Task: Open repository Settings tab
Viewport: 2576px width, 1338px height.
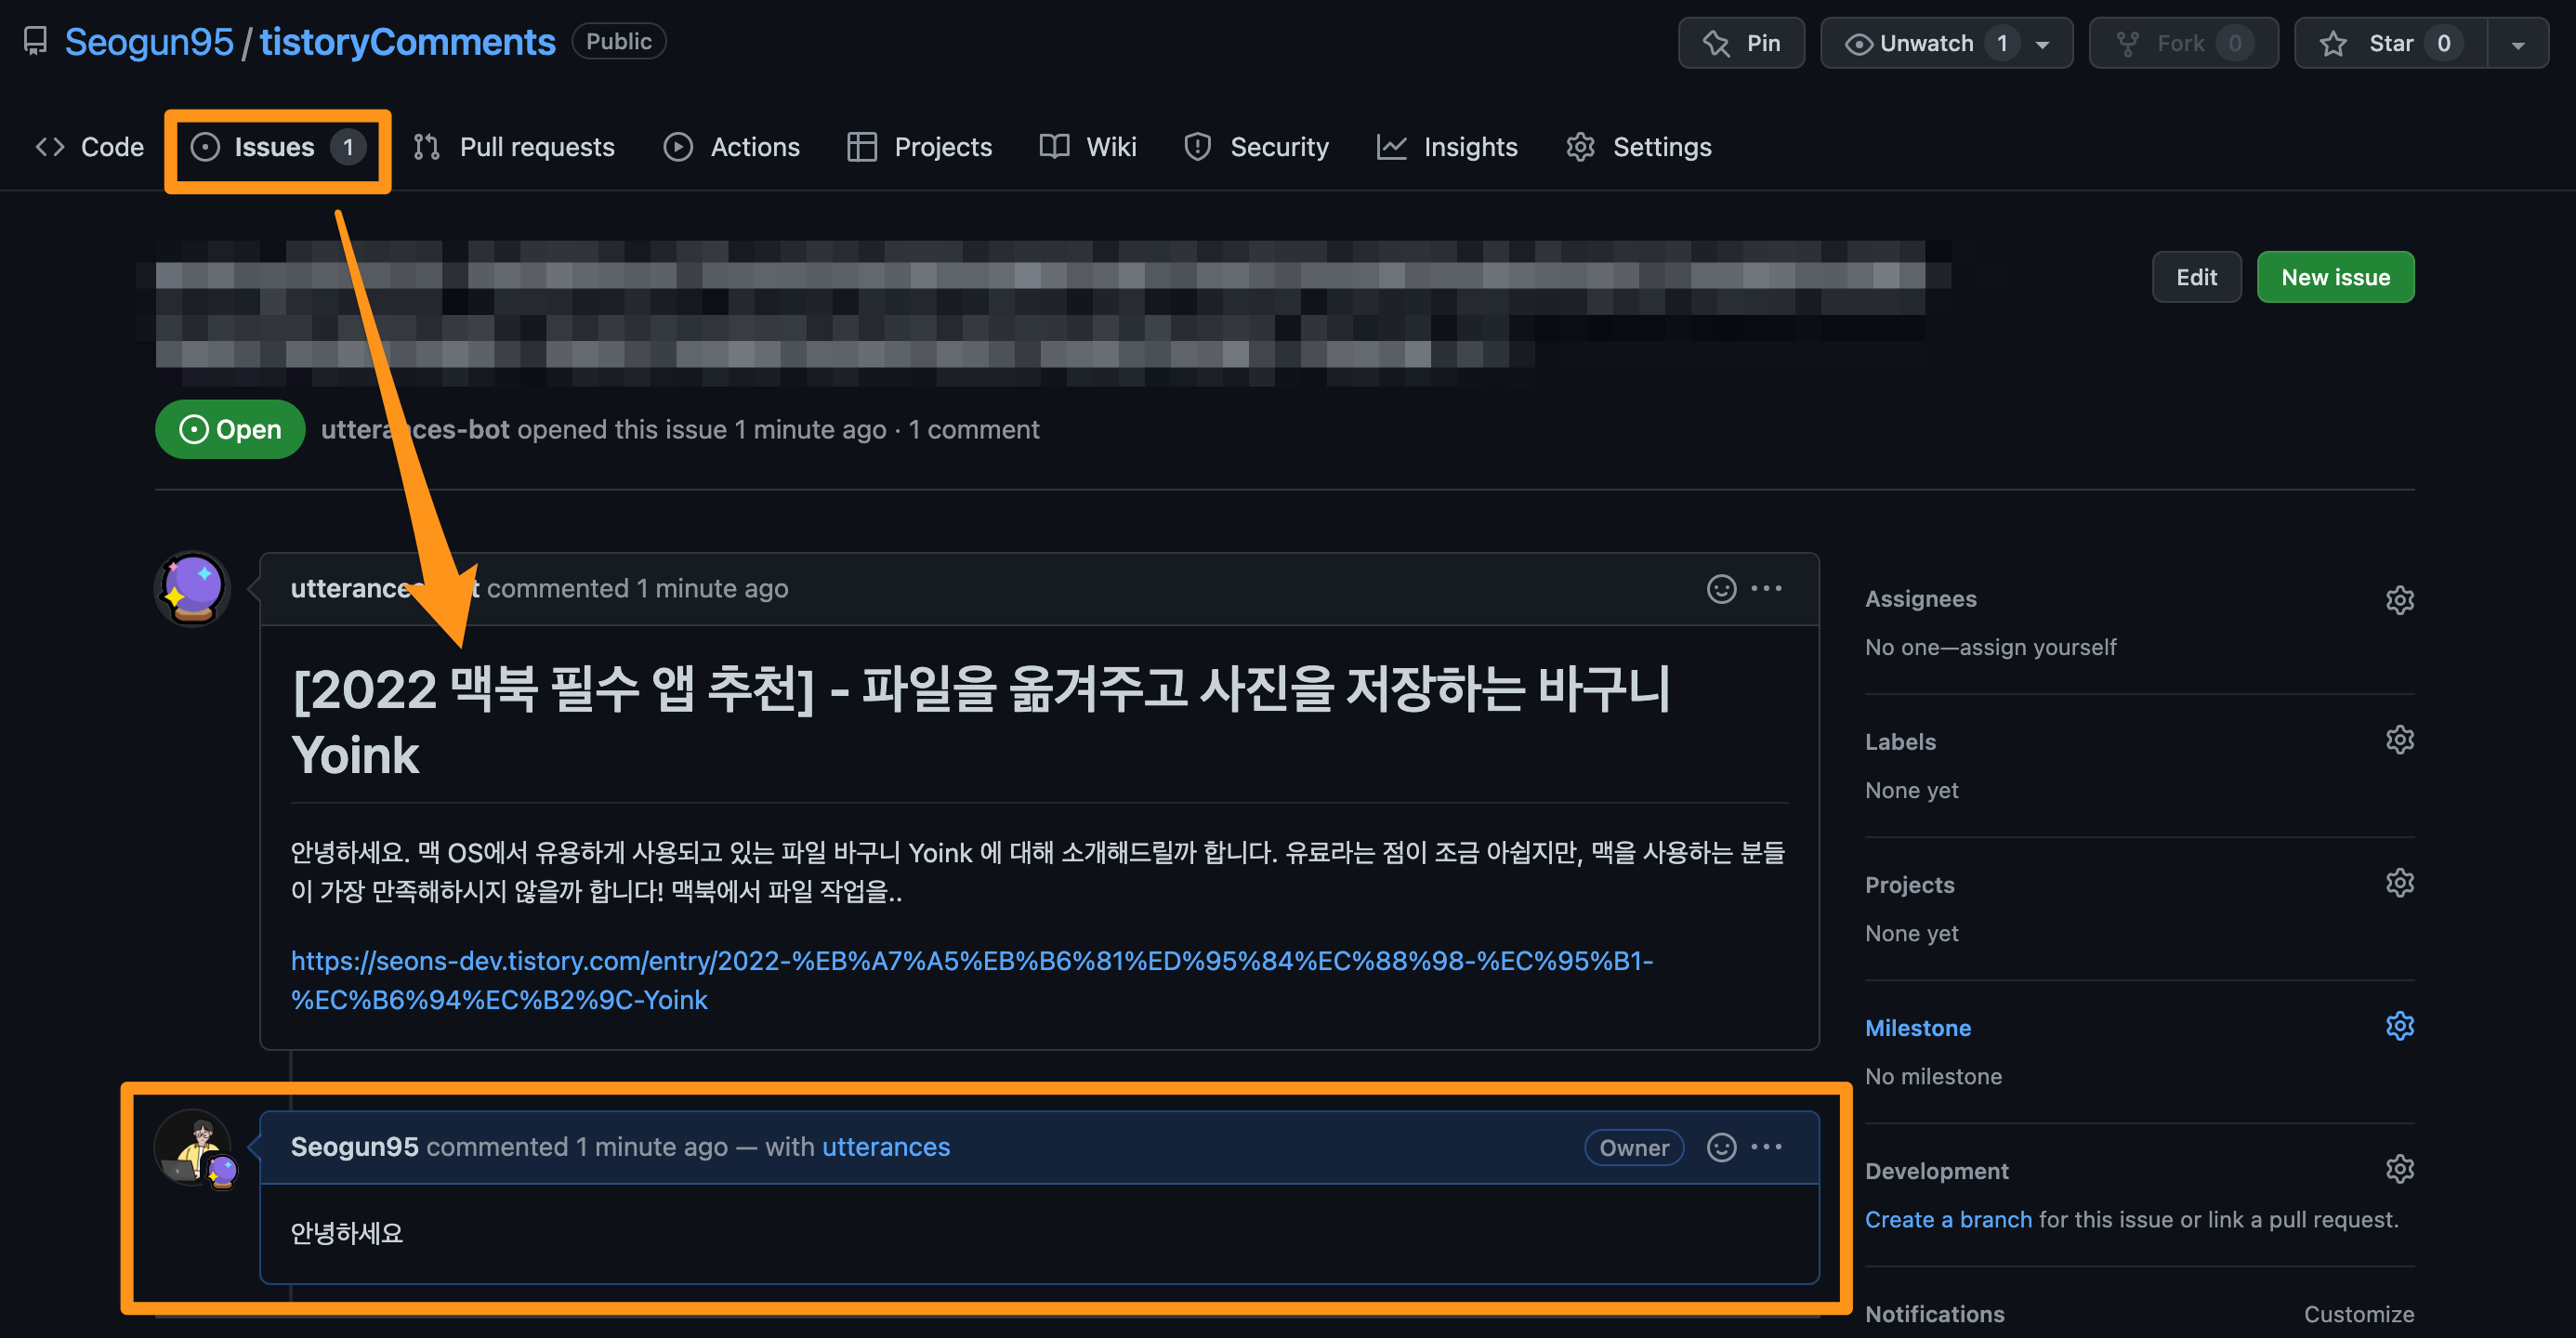Action: (1639, 147)
